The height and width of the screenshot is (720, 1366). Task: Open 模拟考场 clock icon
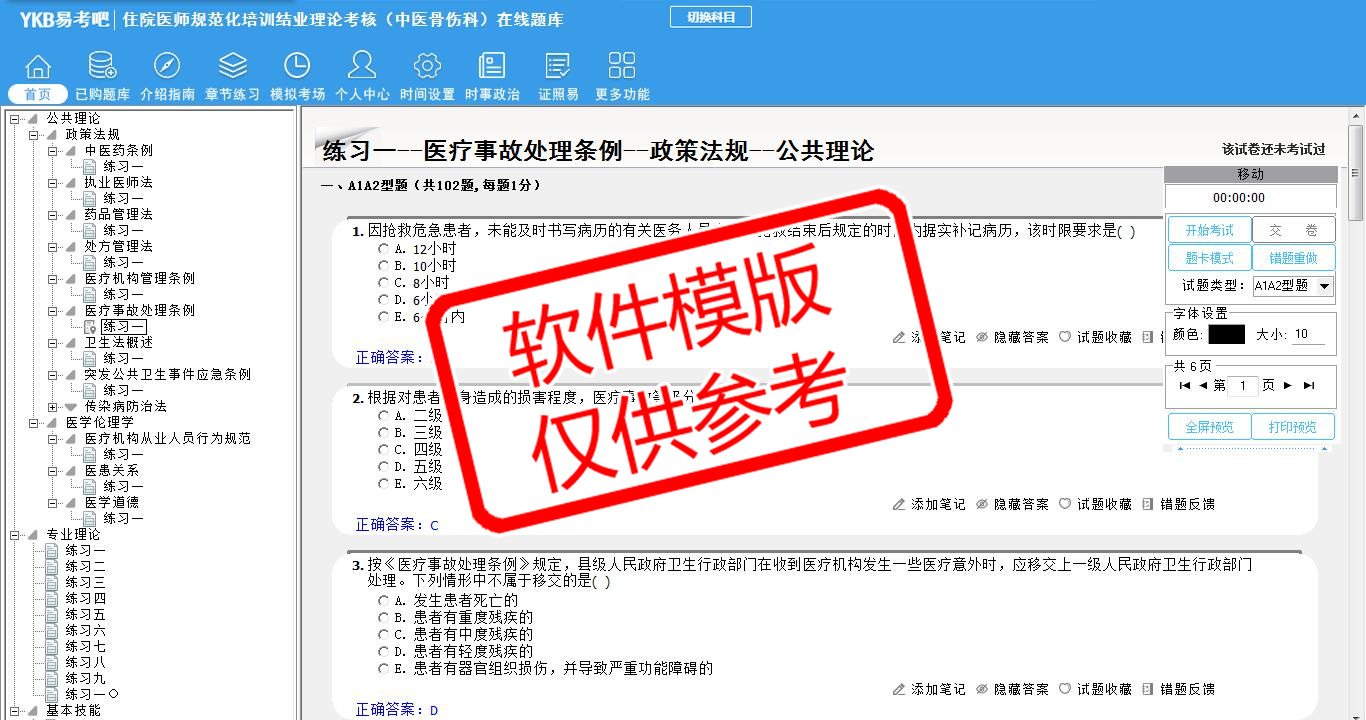[x=297, y=66]
